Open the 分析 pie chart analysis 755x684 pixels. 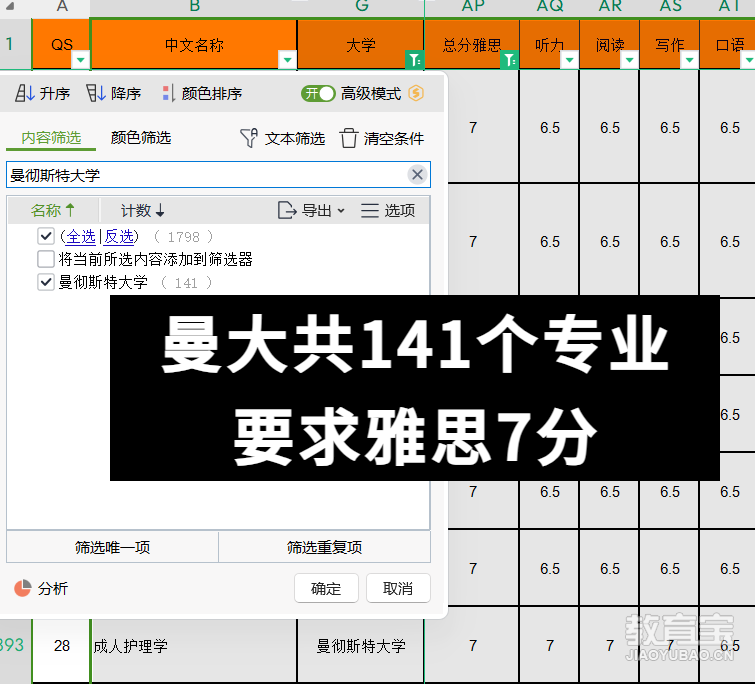tap(41, 588)
